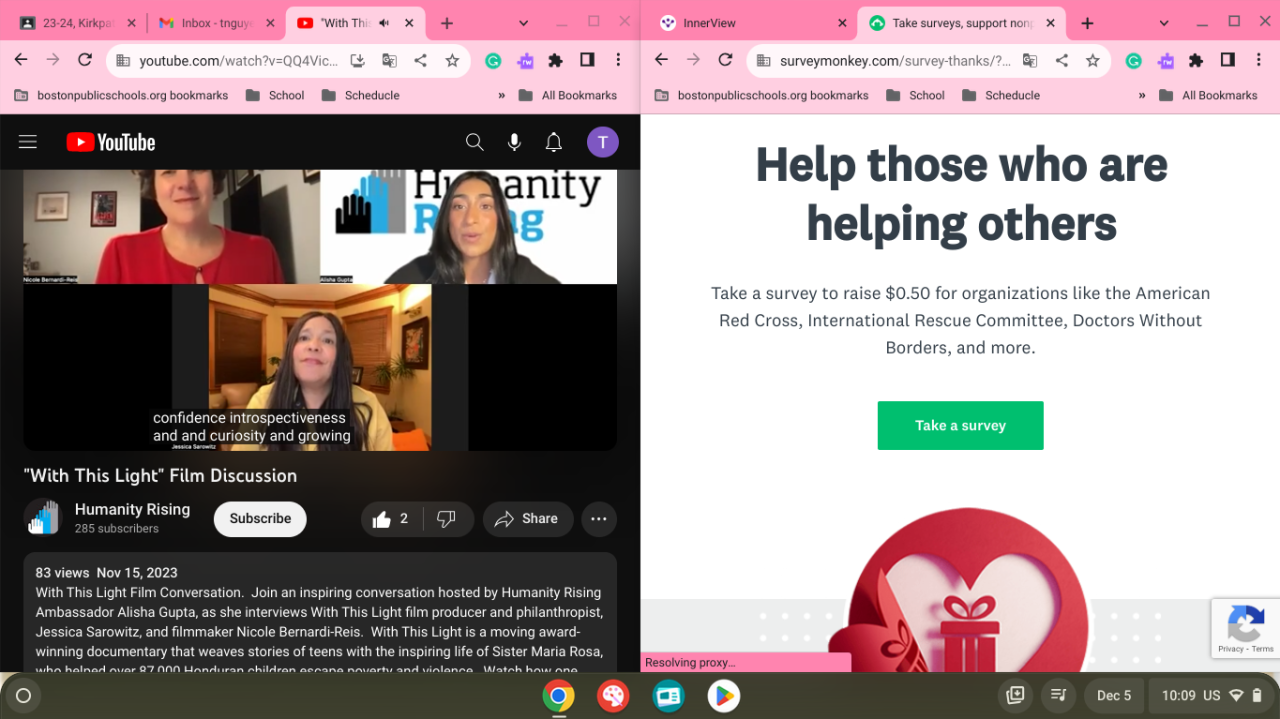Launch Play Store from the shelf
1280x719 pixels.
click(x=723, y=696)
